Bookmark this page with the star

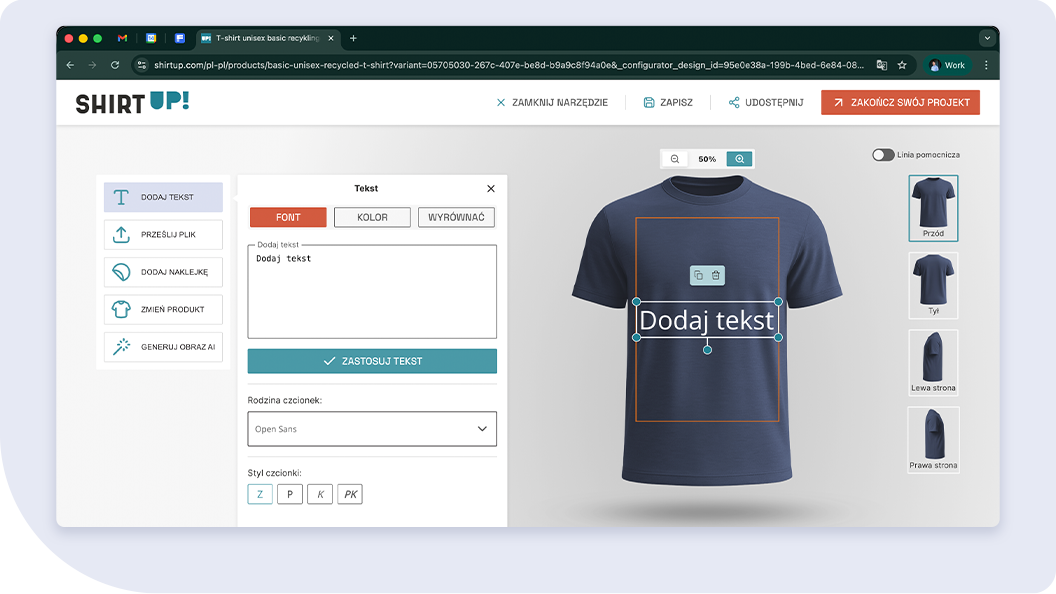(x=902, y=65)
